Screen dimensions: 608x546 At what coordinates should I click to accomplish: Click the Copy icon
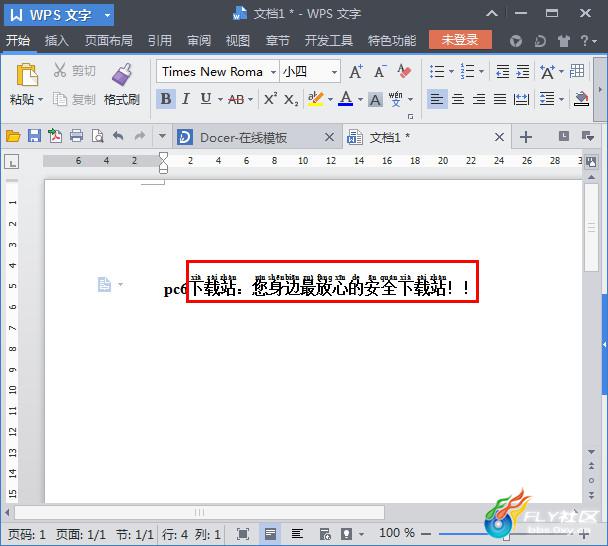coord(60,99)
